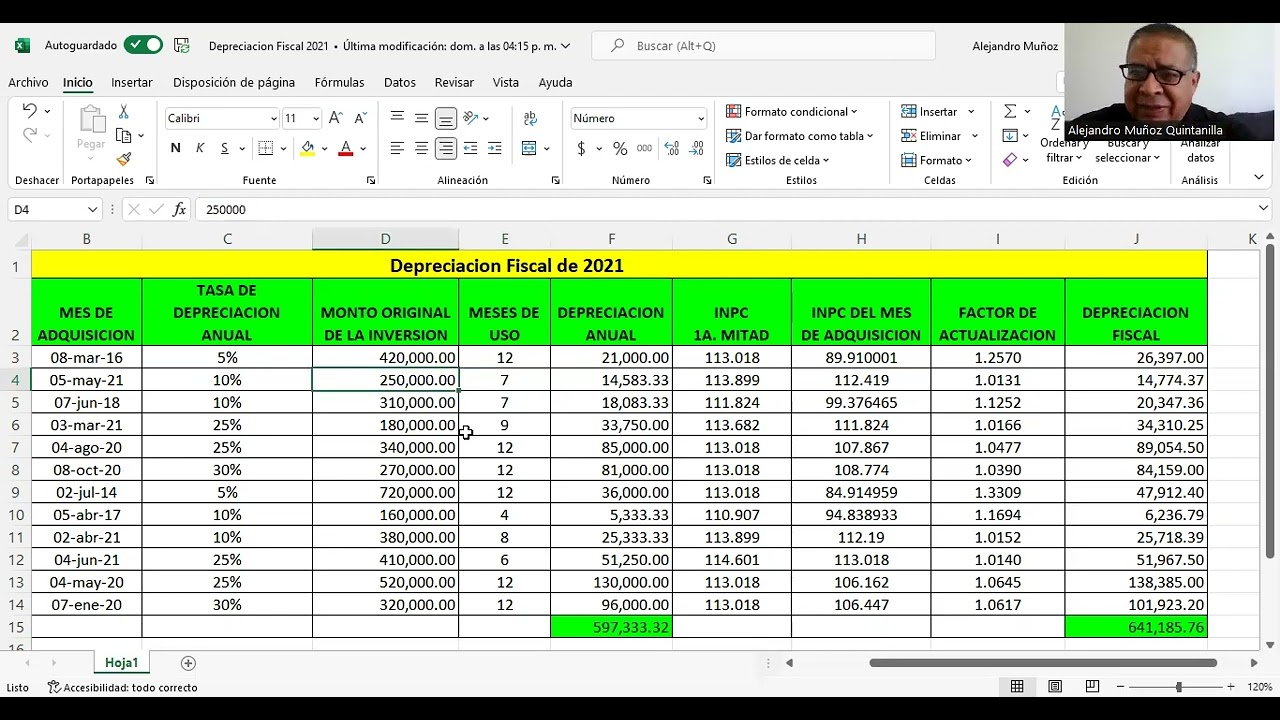Viewport: 1280px width, 720px height.
Task: Expand the Name Box dropdown
Action: pos(92,209)
